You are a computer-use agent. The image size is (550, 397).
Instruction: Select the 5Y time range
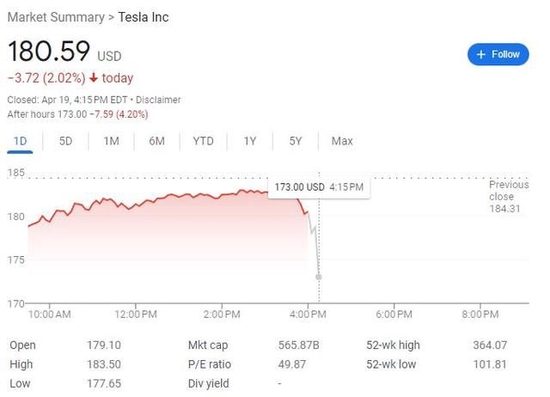click(295, 141)
